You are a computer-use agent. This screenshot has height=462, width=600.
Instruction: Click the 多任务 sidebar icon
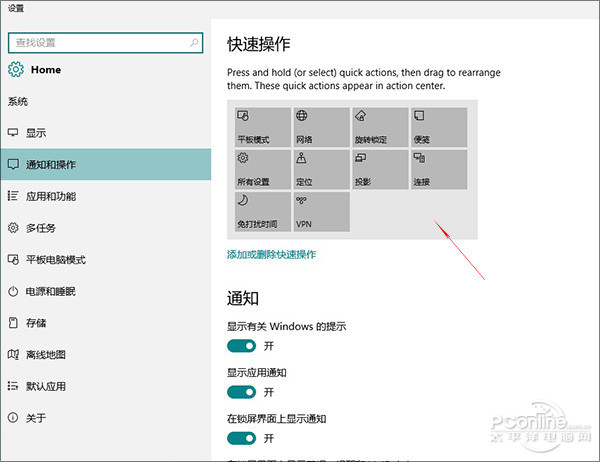13,228
